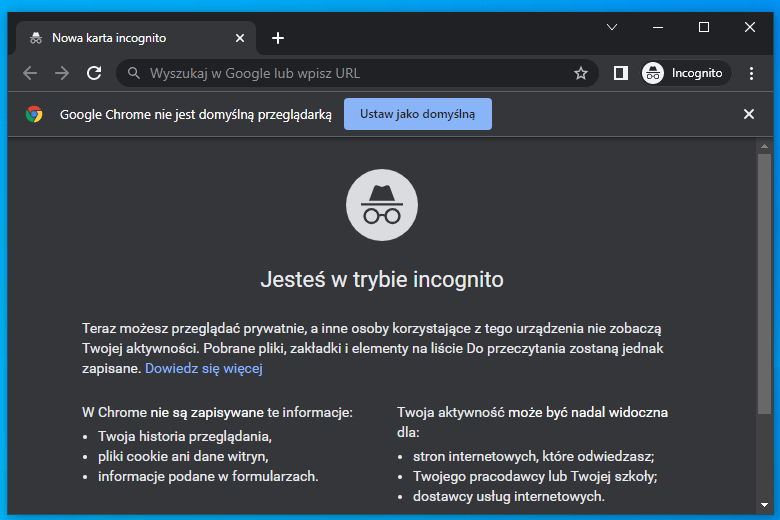
Task: Open the Incognito profile chip
Action: coord(685,73)
